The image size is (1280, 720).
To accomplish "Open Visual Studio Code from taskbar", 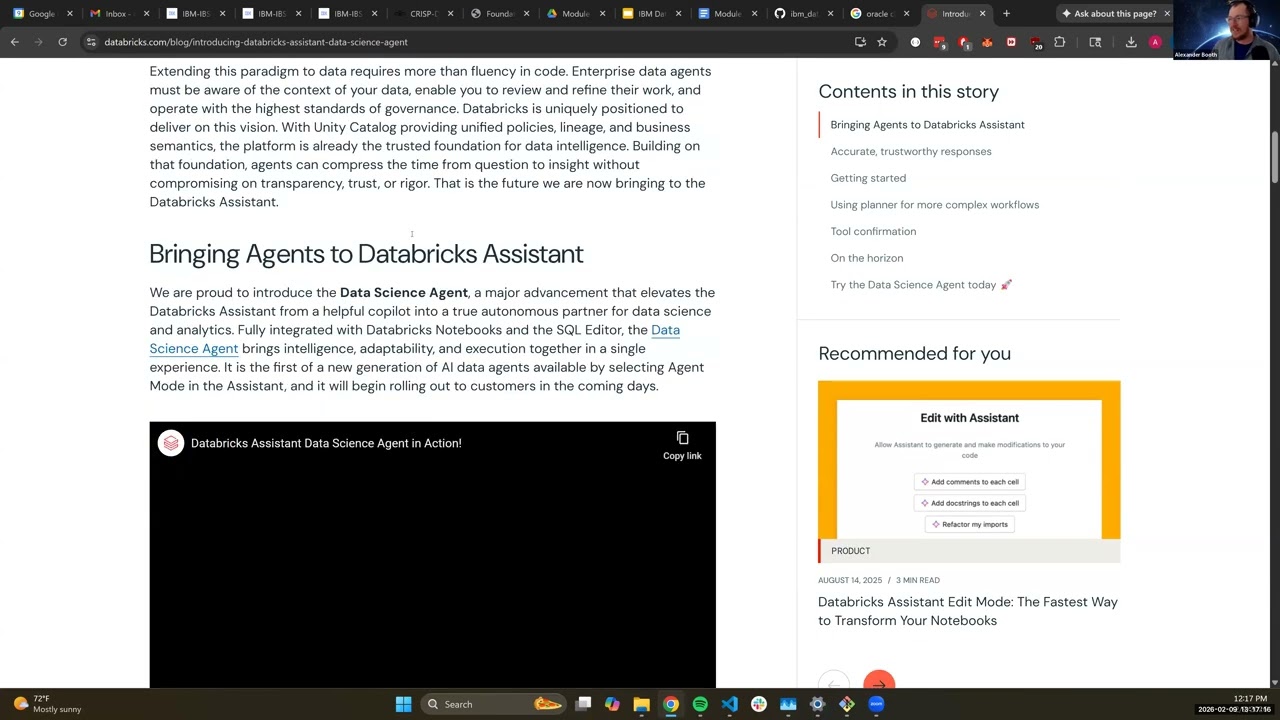I will pos(729,704).
